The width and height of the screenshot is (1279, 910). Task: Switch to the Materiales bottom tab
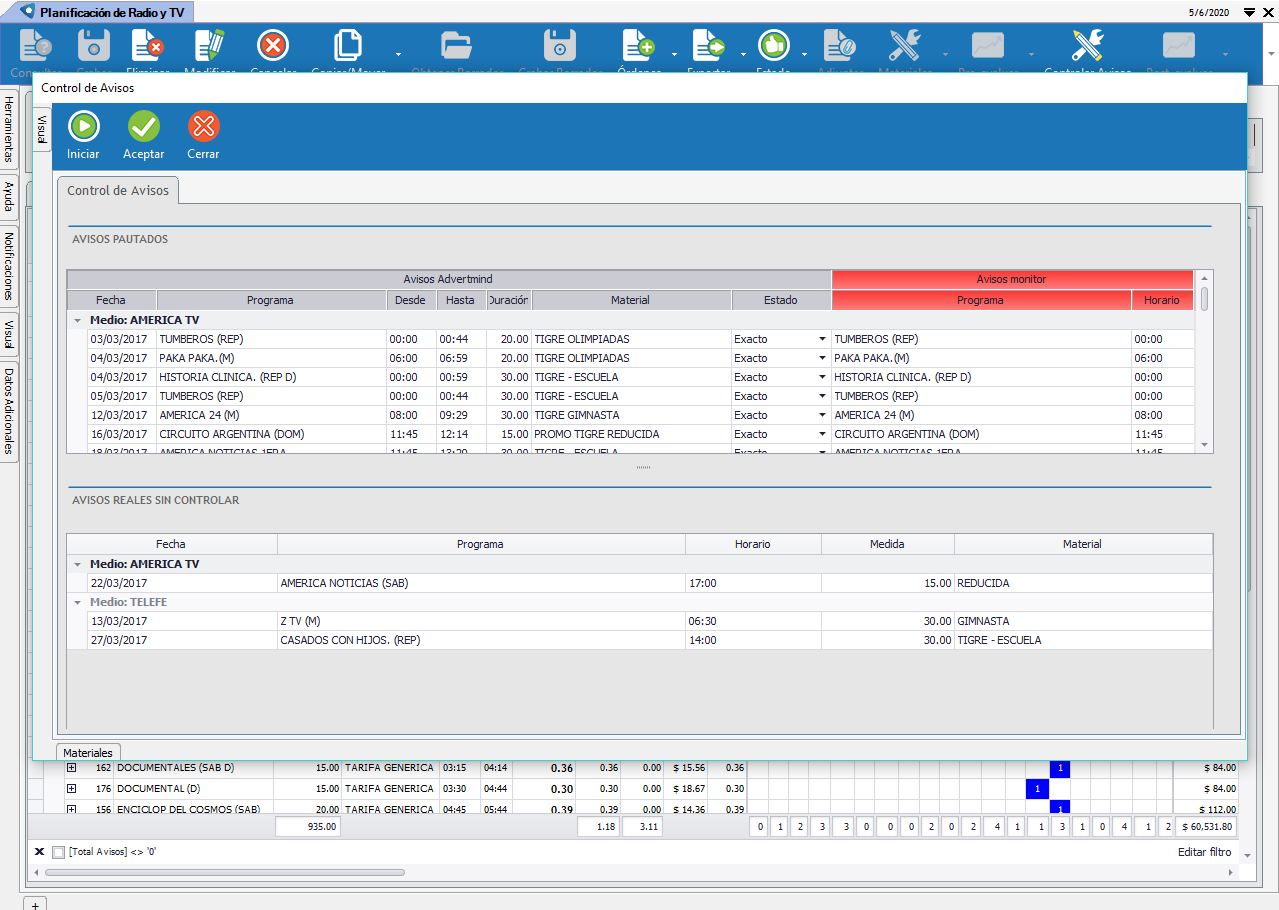(88, 752)
